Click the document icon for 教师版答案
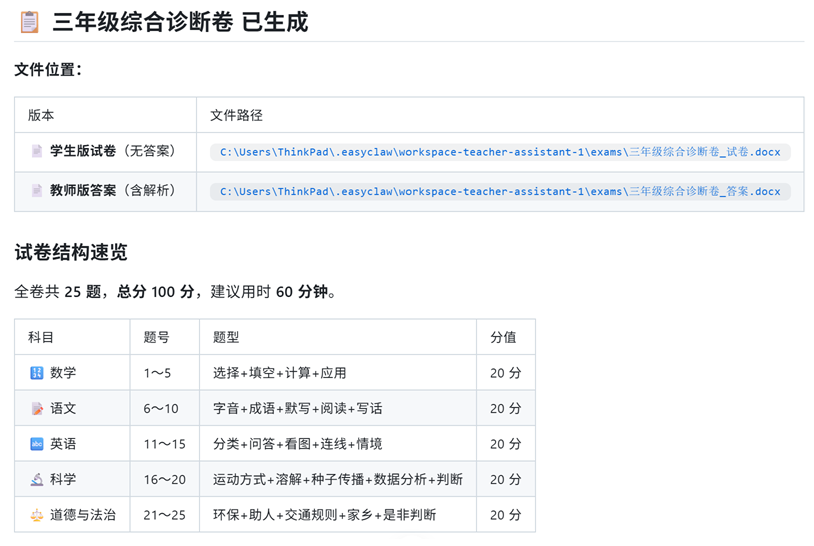 (37, 190)
